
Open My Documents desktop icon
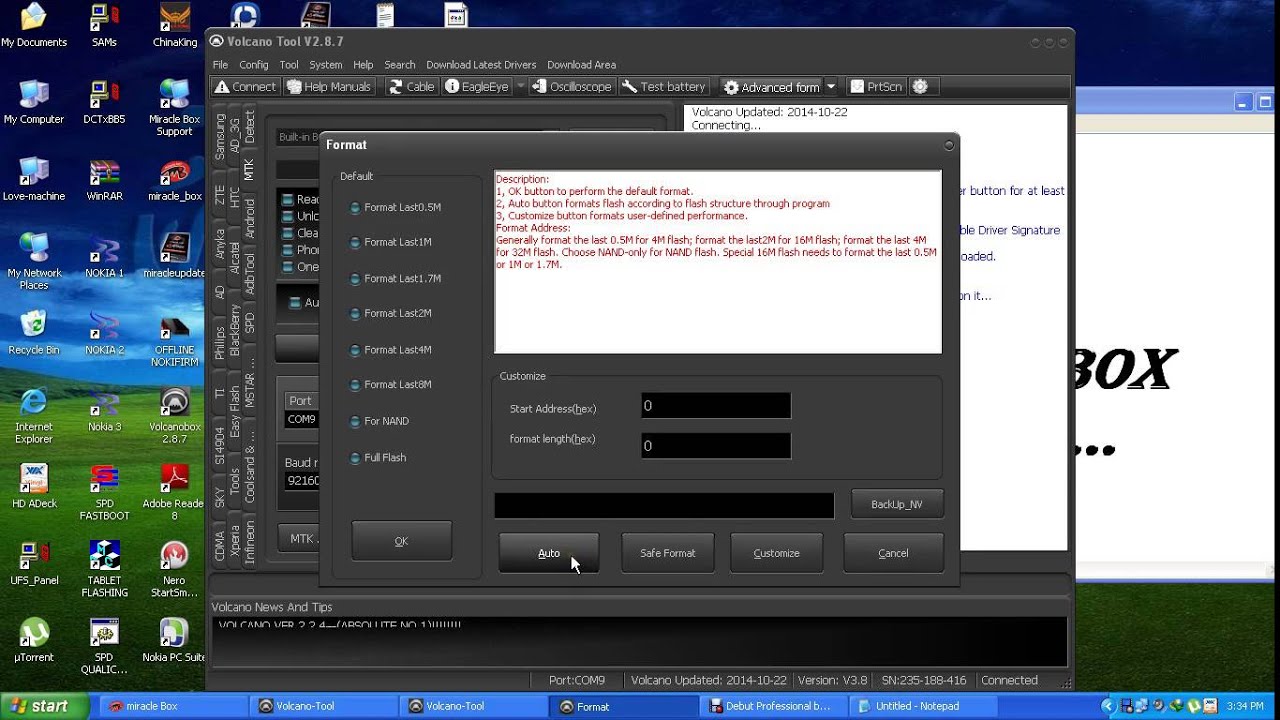point(34,25)
